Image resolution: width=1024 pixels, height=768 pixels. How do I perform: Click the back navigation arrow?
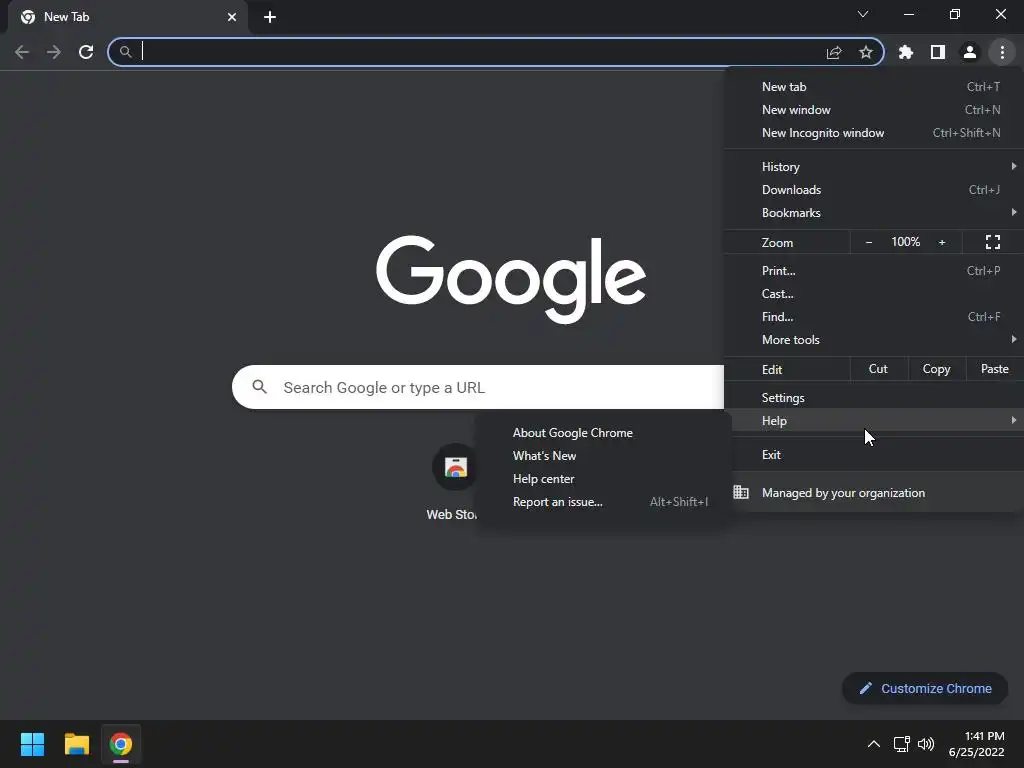pyautogui.click(x=22, y=52)
